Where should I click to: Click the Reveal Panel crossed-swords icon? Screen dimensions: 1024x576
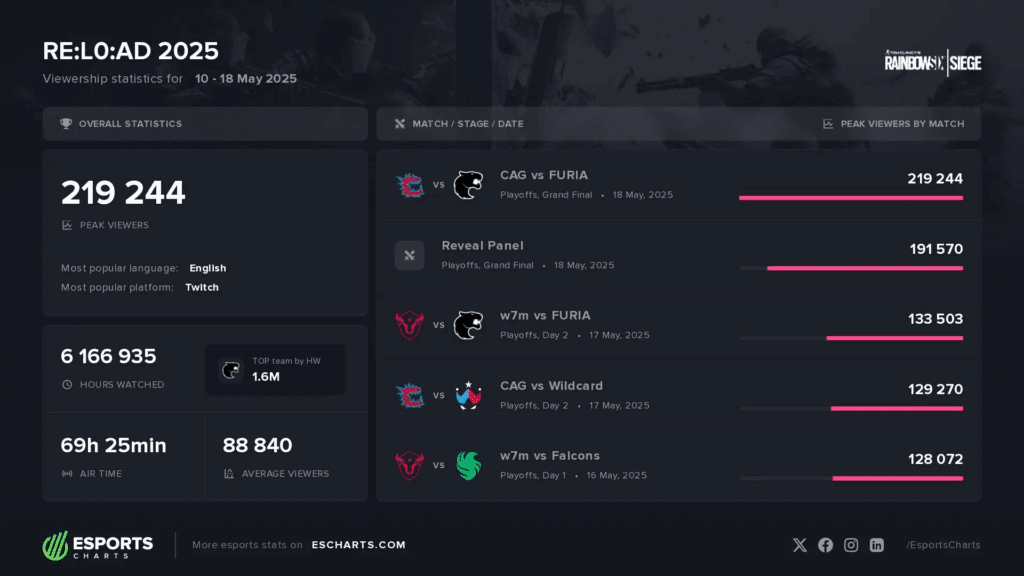[x=409, y=255]
